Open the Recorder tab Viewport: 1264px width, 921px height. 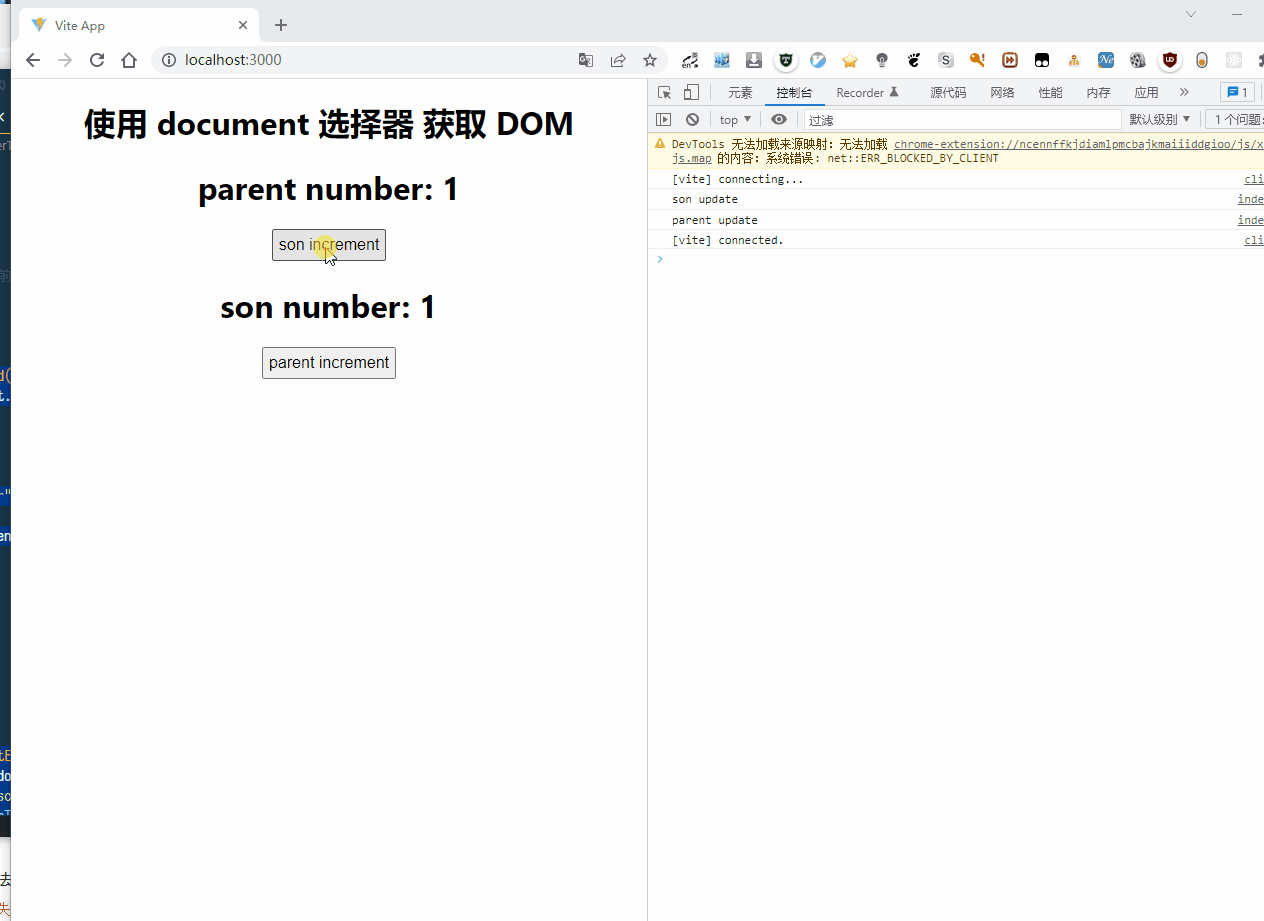[868, 93]
